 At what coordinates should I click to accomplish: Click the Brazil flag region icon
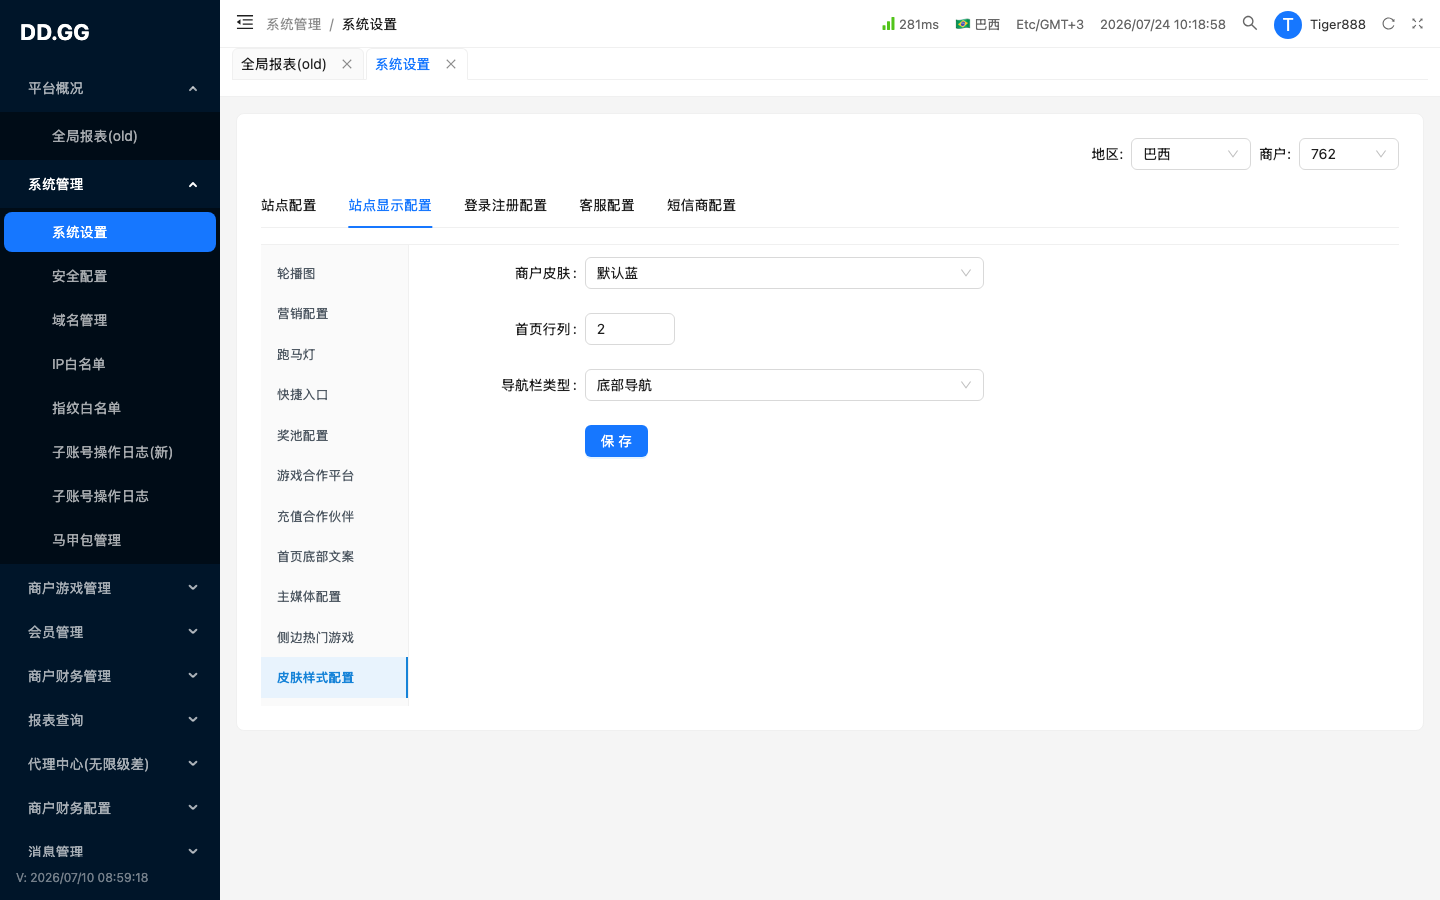(962, 24)
